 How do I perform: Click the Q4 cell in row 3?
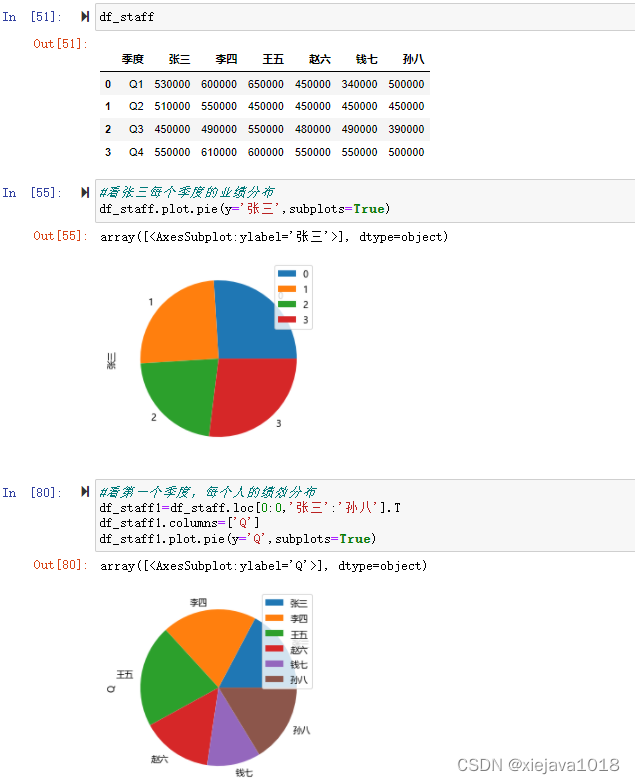coord(136,152)
